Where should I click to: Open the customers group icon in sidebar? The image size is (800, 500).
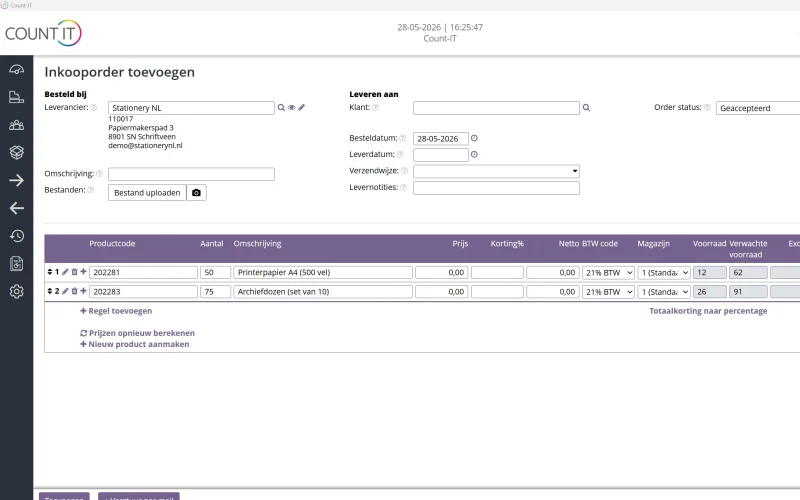coord(16,125)
